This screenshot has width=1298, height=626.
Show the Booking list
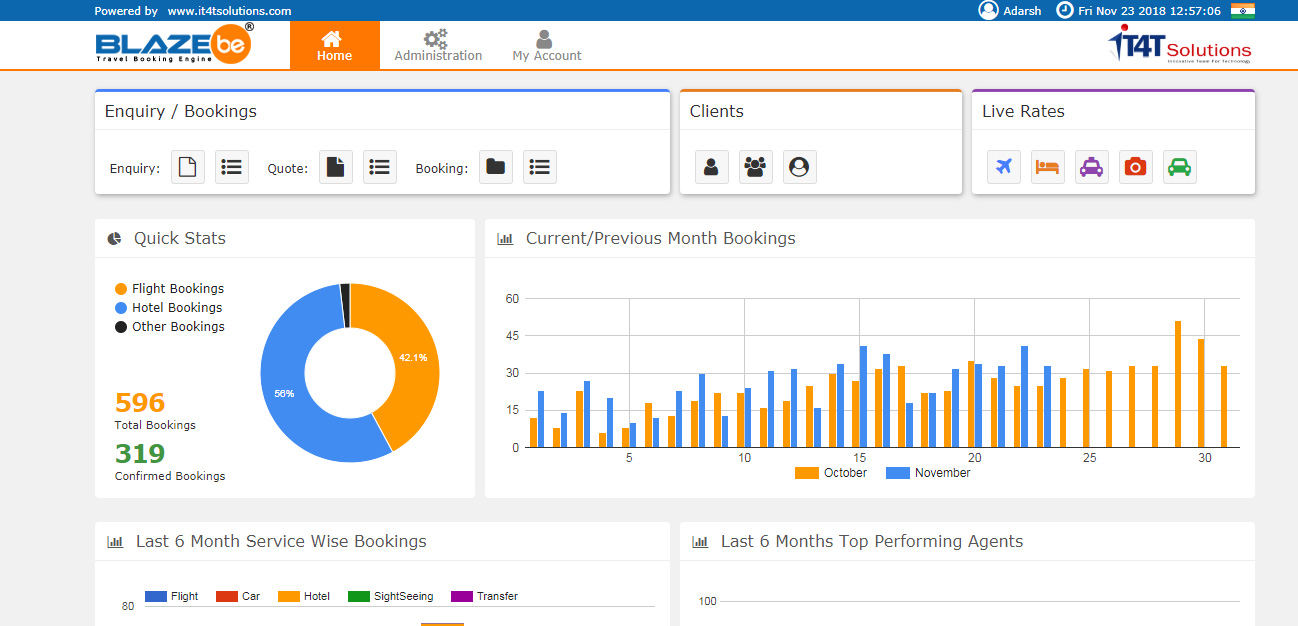[x=539, y=168]
